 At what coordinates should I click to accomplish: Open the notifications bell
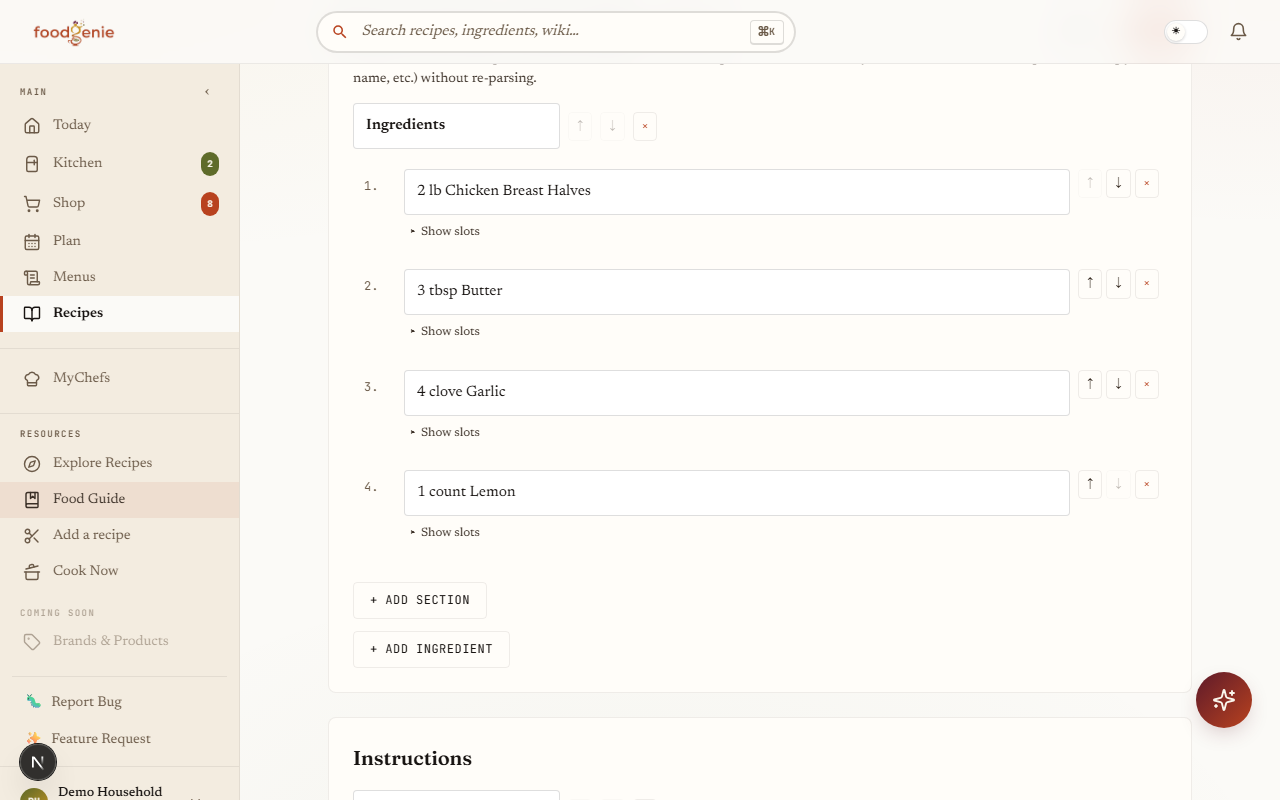click(1238, 32)
